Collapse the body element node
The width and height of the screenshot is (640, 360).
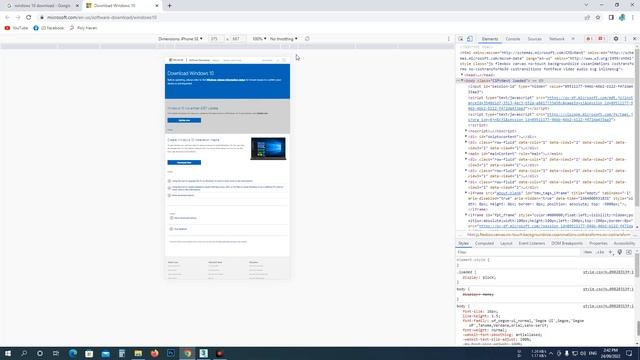[462, 80]
